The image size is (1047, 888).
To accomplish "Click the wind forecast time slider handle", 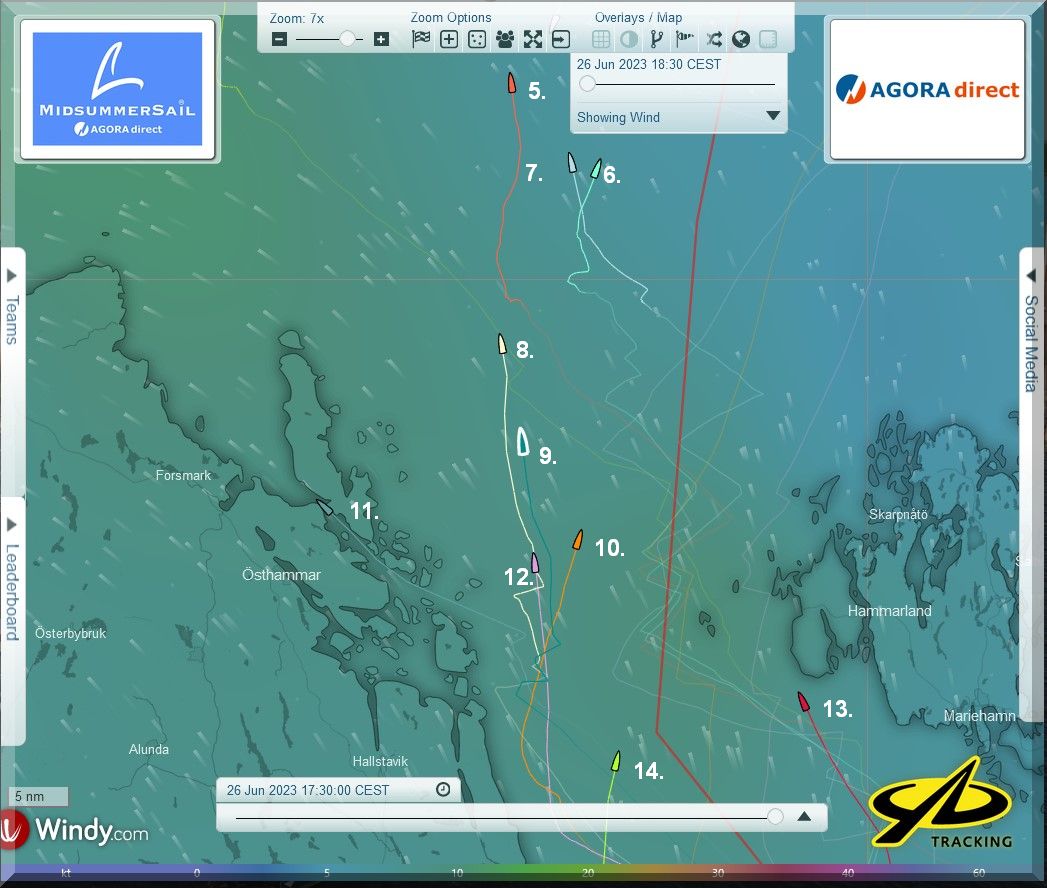I will point(587,85).
